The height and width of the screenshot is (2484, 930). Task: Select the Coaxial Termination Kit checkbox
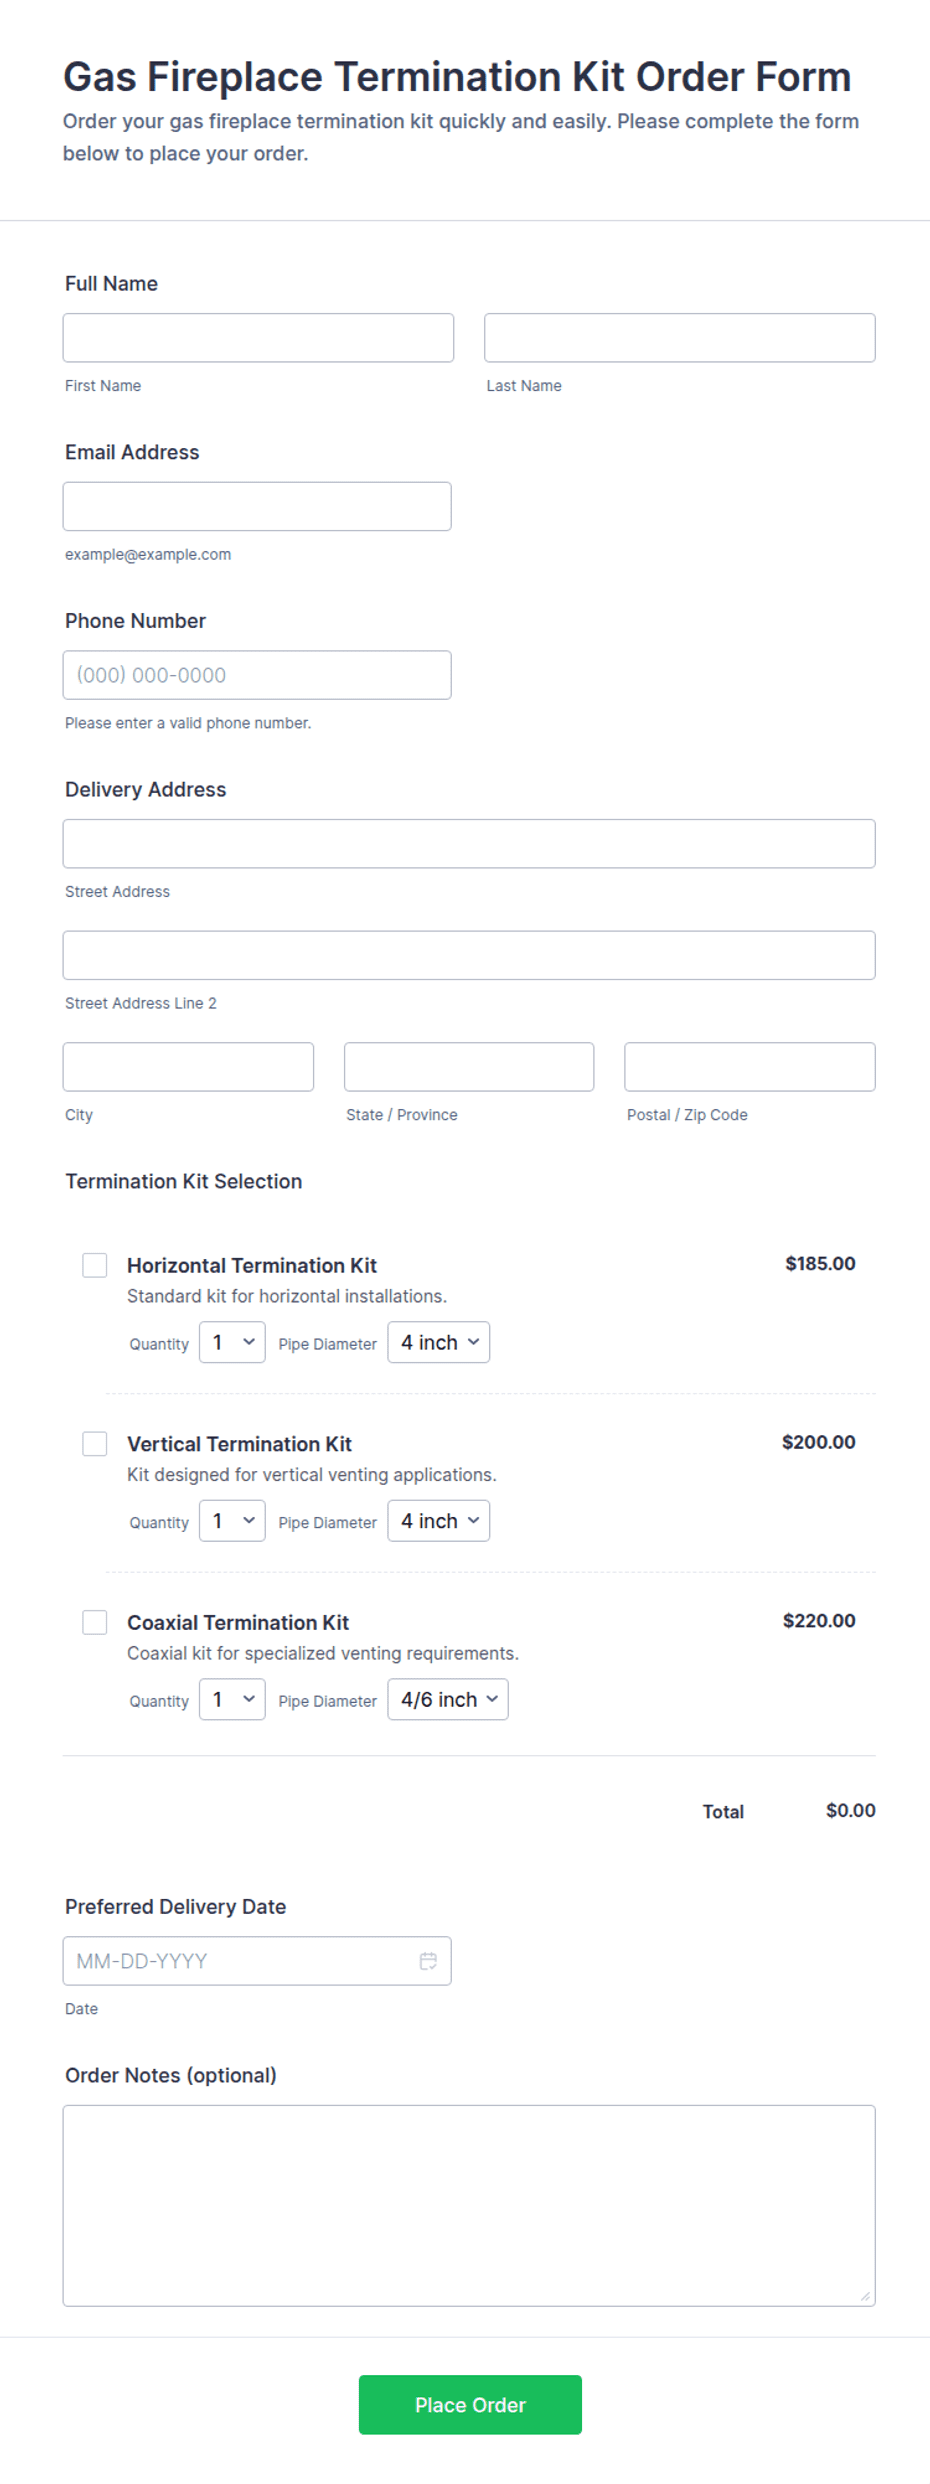(95, 1622)
